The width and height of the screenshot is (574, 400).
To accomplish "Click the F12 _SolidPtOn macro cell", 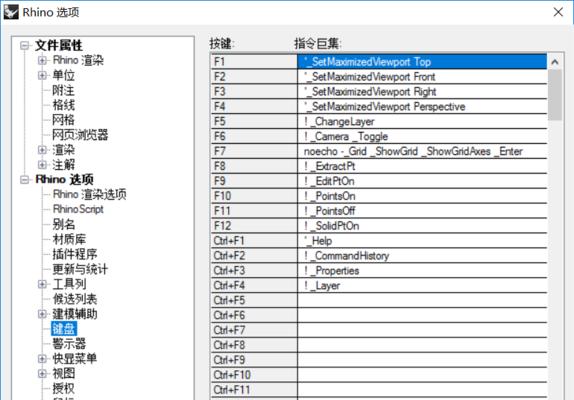I will tap(422, 226).
